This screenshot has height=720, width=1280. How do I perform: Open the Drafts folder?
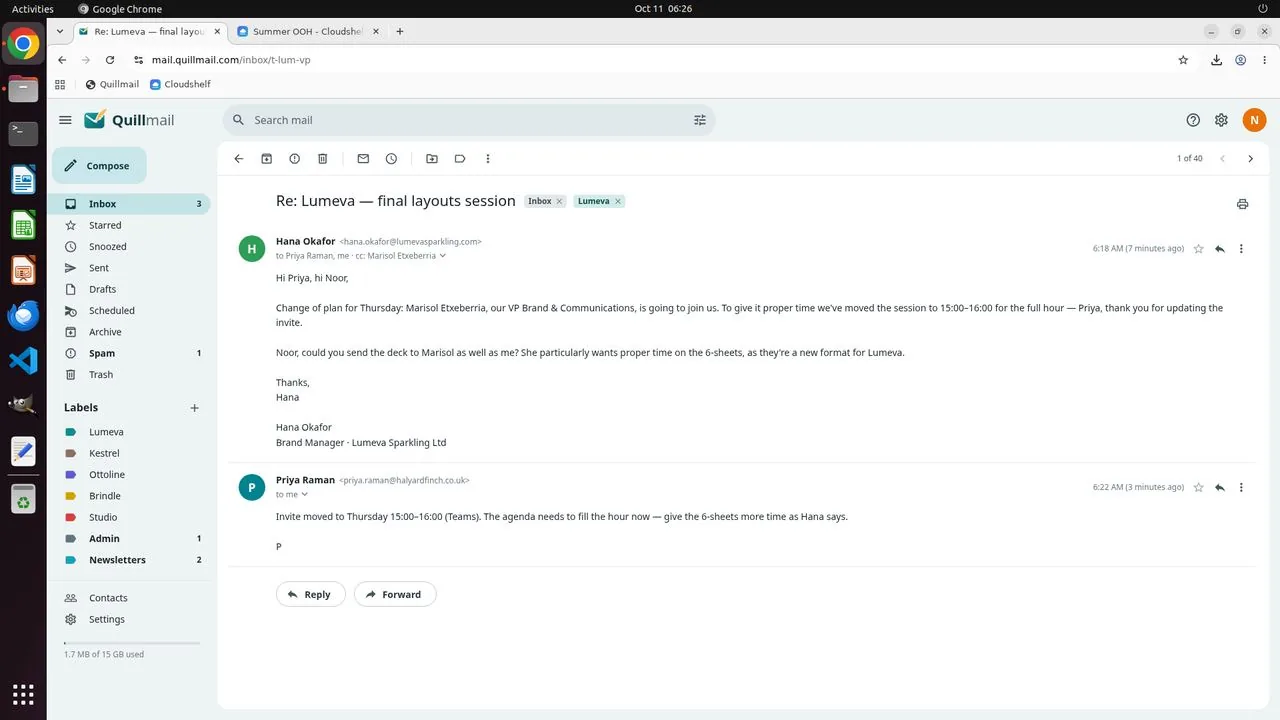(x=130, y=289)
